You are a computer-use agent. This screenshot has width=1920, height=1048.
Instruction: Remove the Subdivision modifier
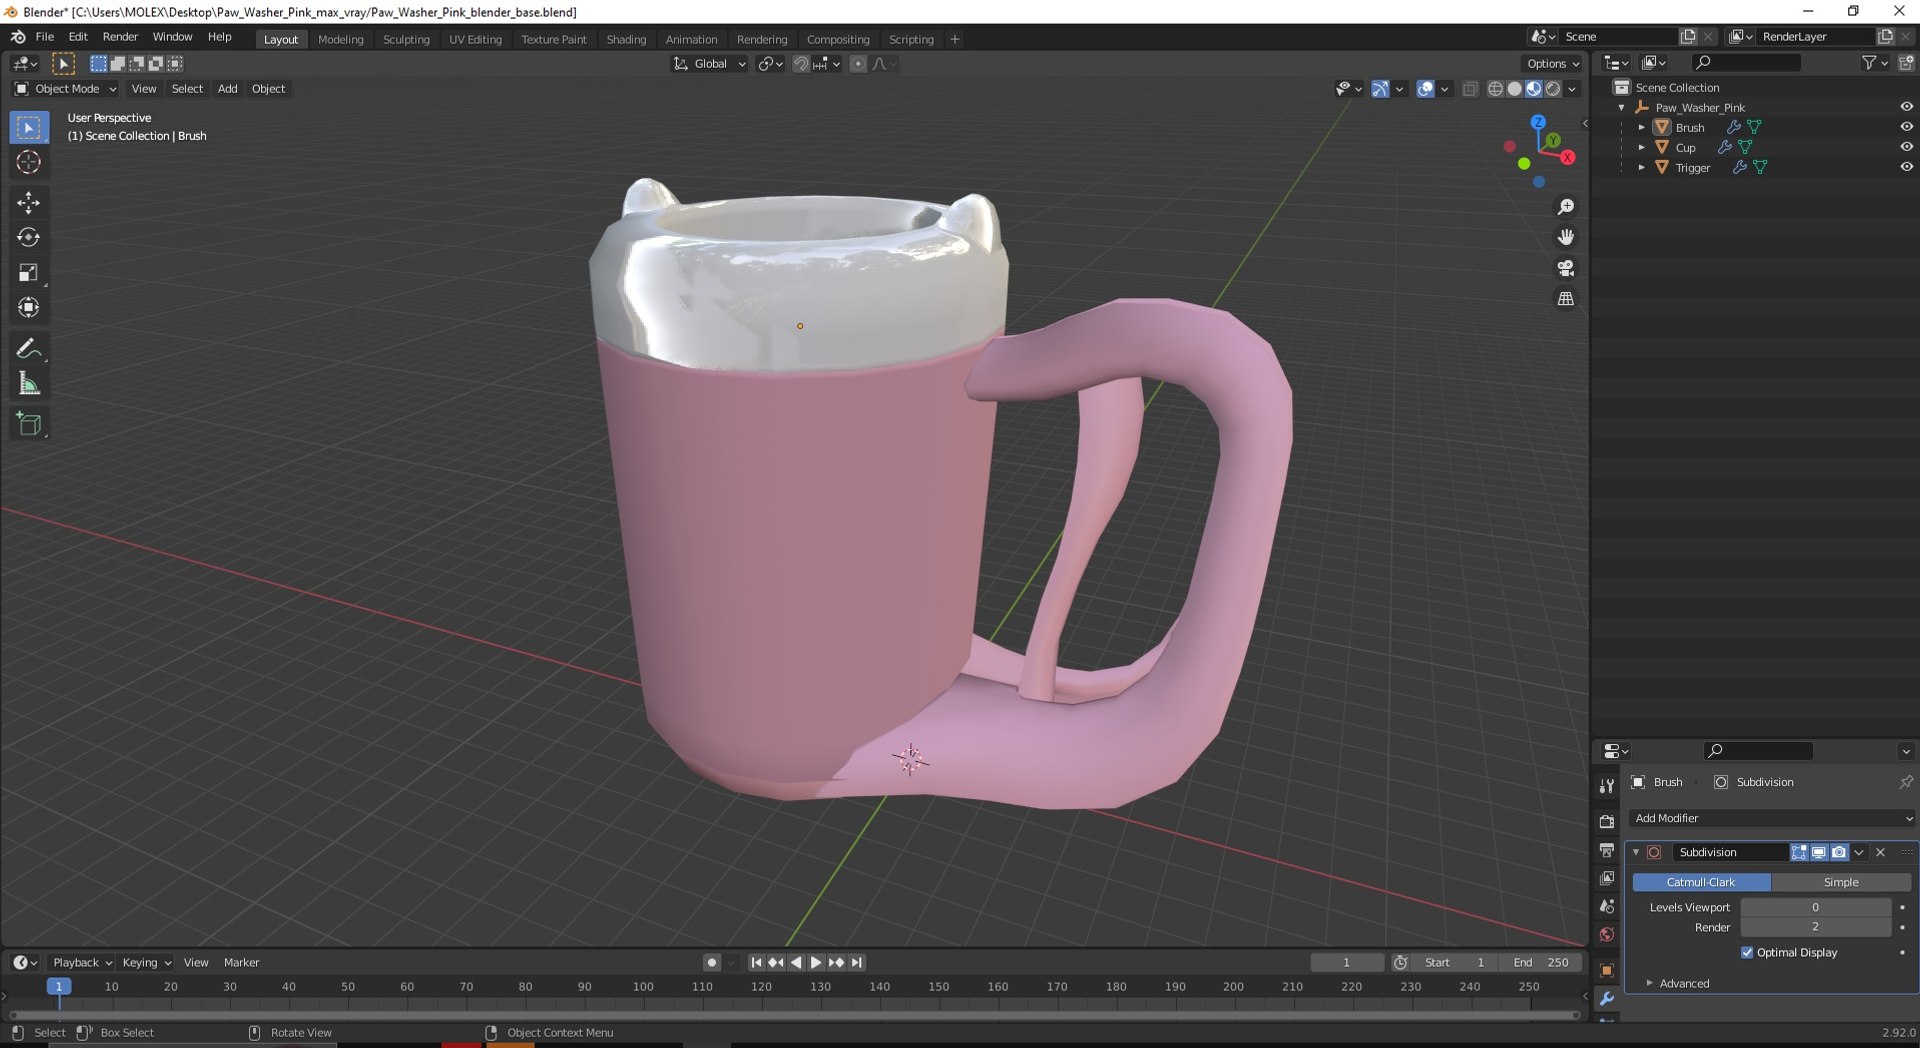click(x=1880, y=853)
